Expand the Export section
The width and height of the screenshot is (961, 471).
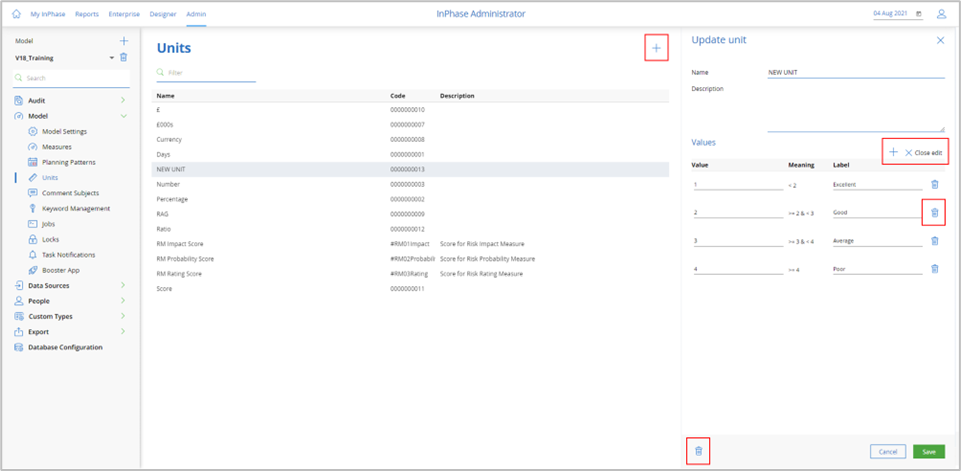coord(123,332)
